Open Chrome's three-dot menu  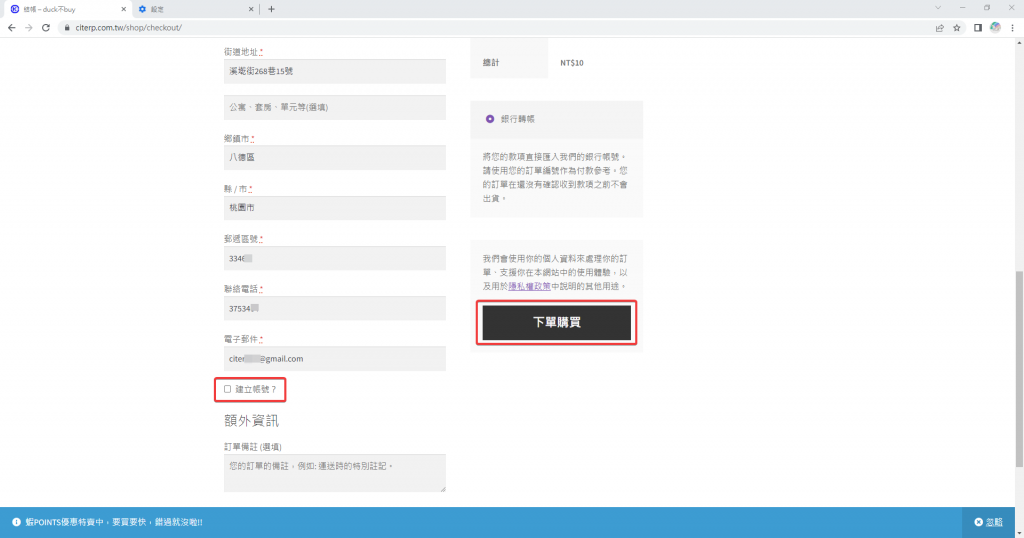pos(1013,27)
